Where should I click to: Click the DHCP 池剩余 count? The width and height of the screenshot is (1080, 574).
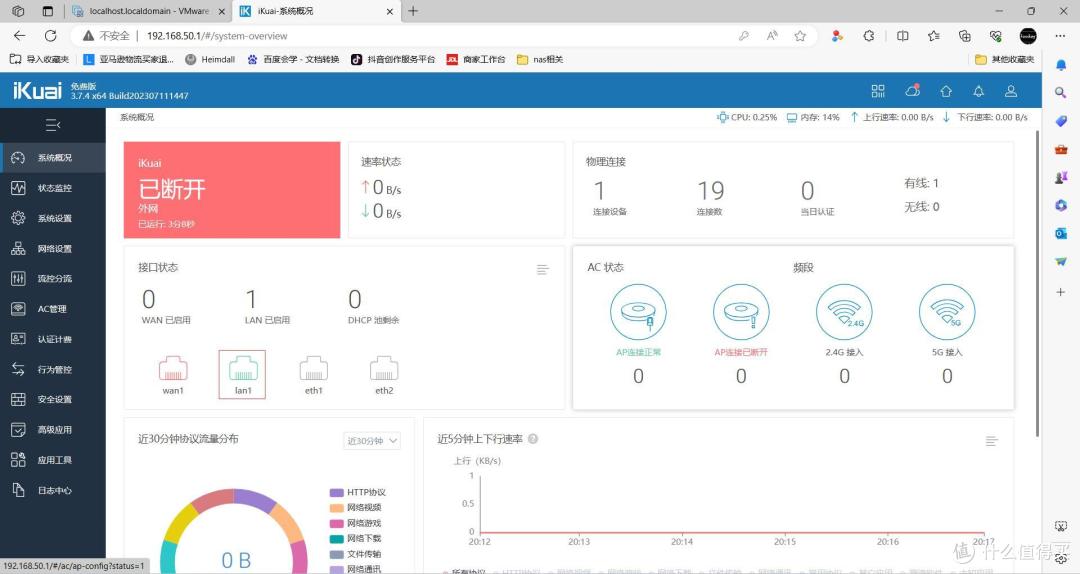tap(355, 299)
